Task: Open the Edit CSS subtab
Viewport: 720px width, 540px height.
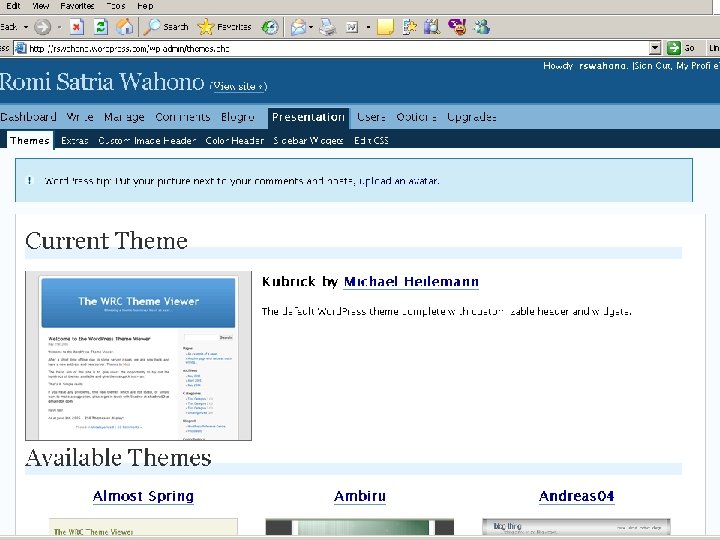Action: coord(371,141)
